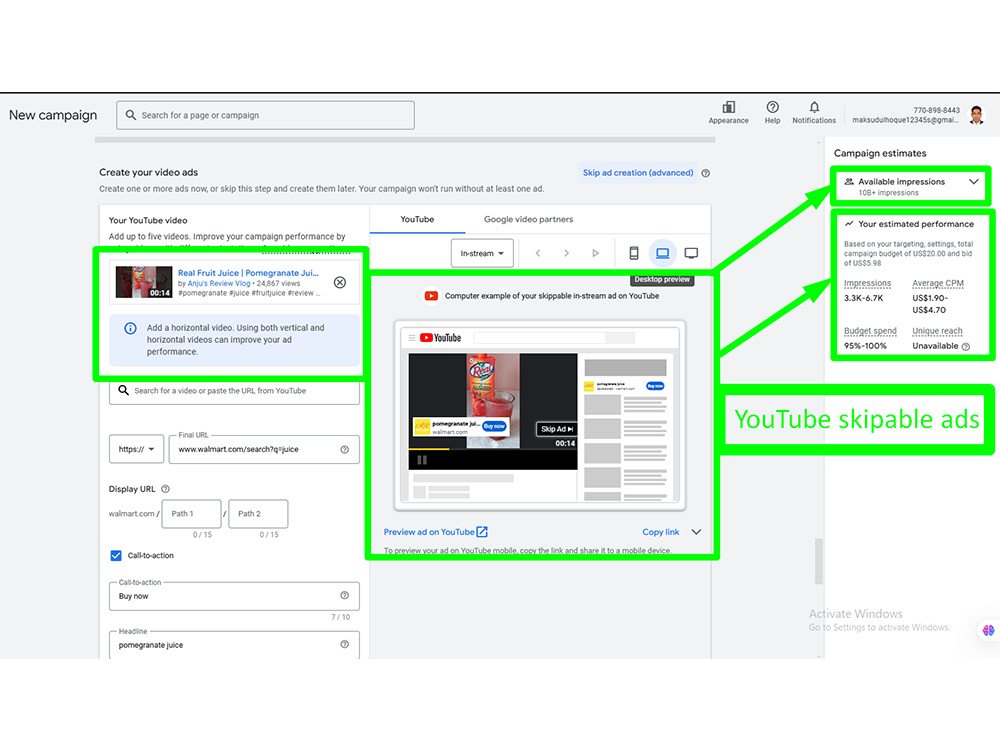Click the Budget spend label

click(x=870, y=330)
